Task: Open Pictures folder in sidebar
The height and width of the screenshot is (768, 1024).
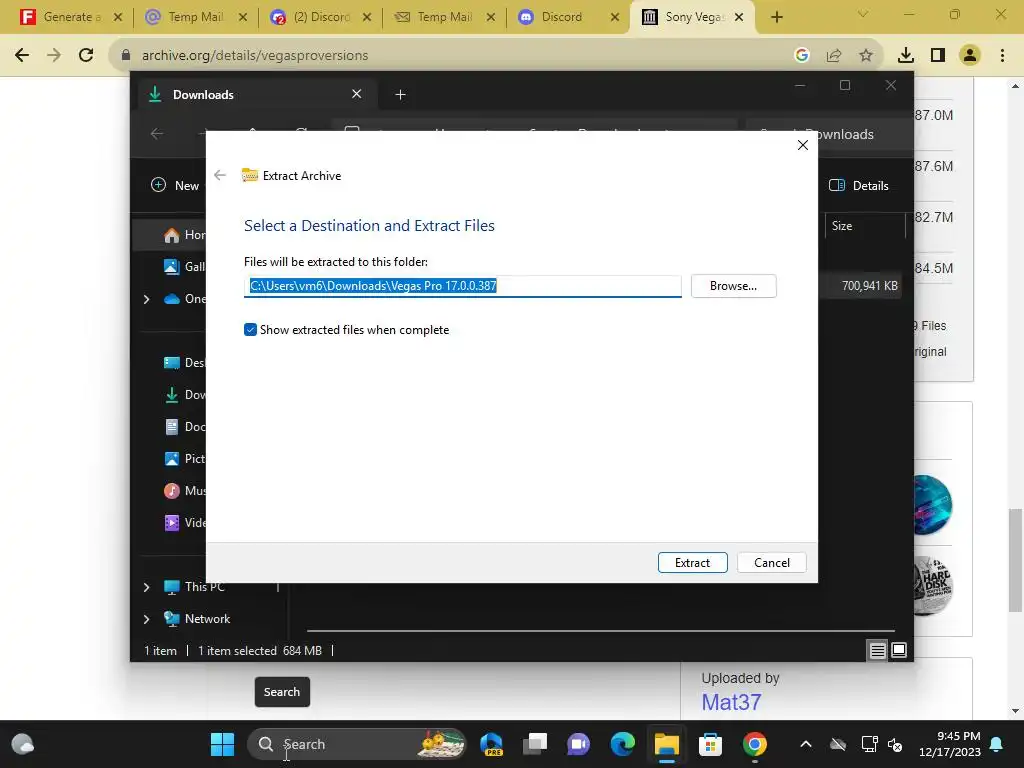Action: click(x=184, y=458)
